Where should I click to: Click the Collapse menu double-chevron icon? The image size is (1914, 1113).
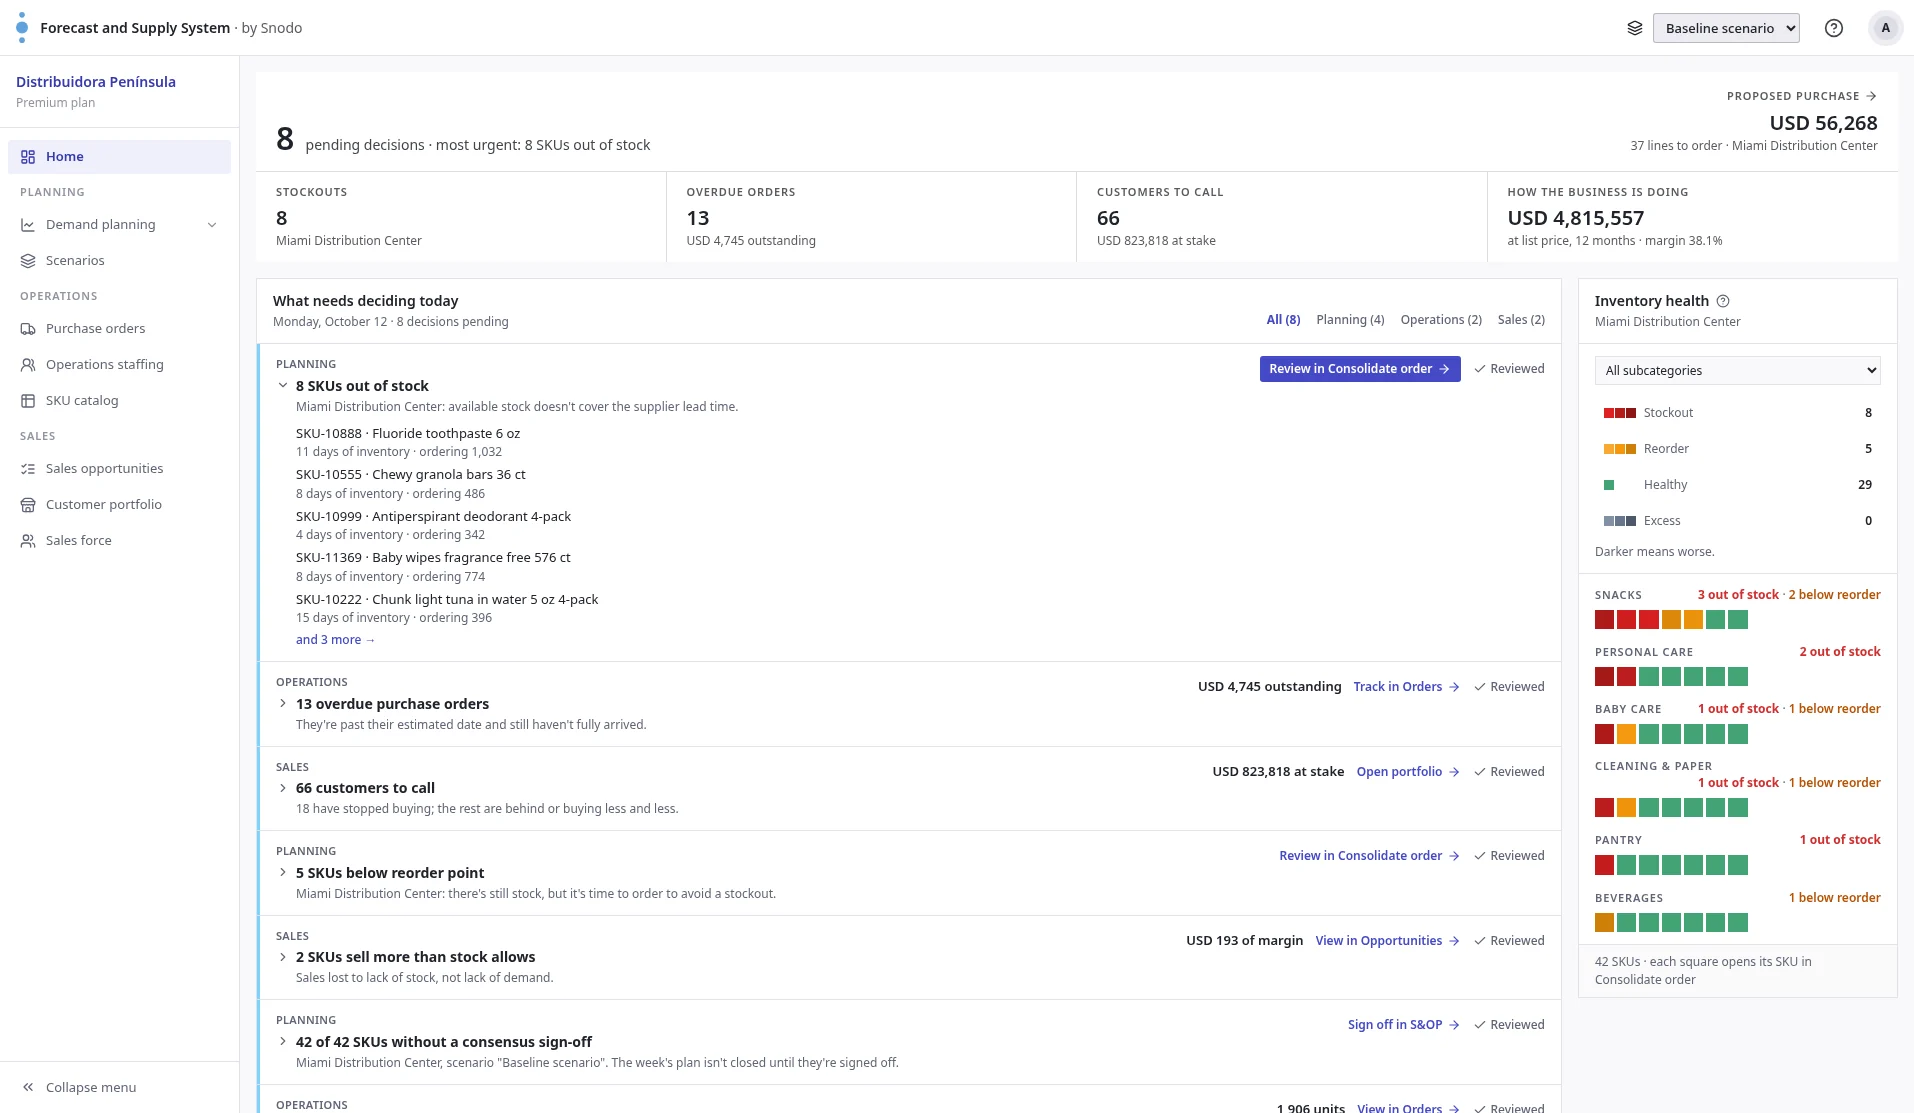[28, 1088]
